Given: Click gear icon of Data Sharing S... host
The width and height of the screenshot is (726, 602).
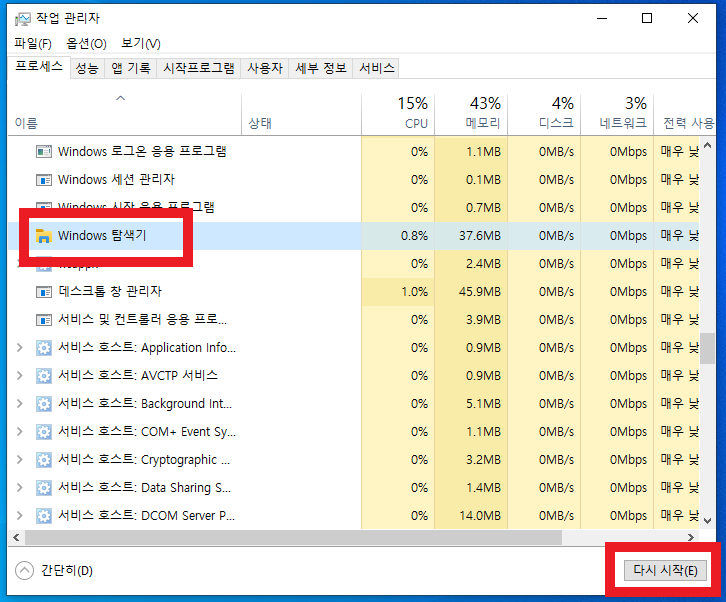Looking at the screenshot, I should point(44,488).
